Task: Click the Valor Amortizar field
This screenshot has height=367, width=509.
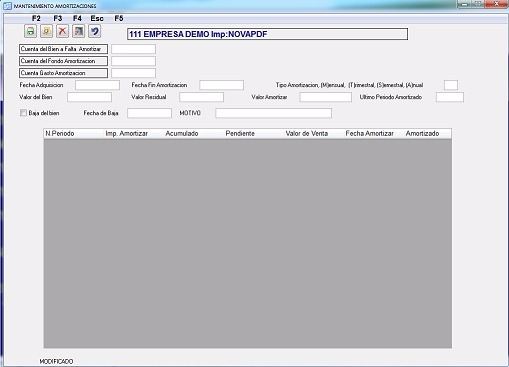Action: 326,97
